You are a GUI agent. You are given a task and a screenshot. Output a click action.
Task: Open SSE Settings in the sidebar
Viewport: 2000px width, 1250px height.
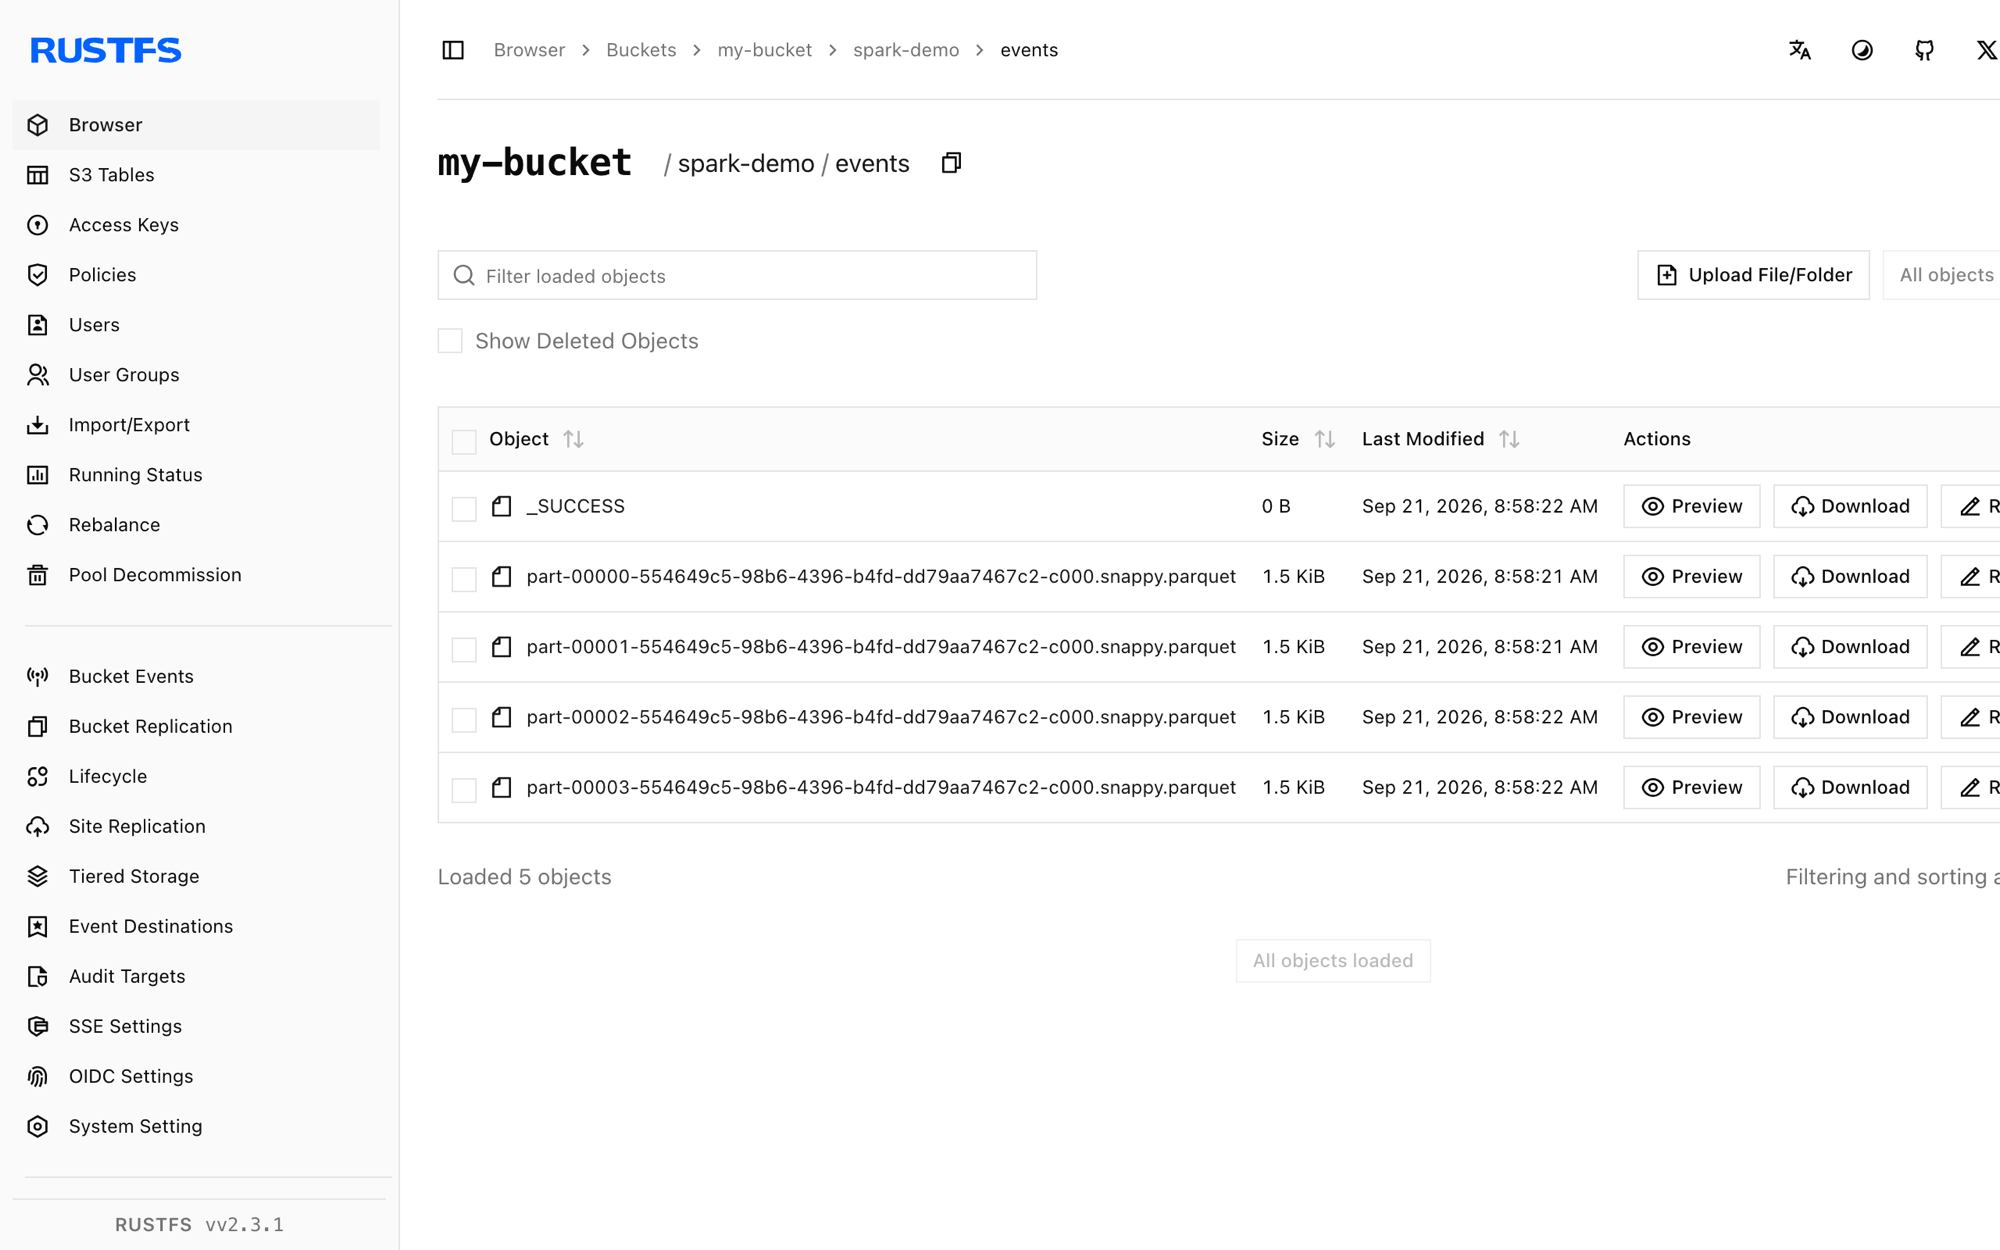(x=196, y=1026)
